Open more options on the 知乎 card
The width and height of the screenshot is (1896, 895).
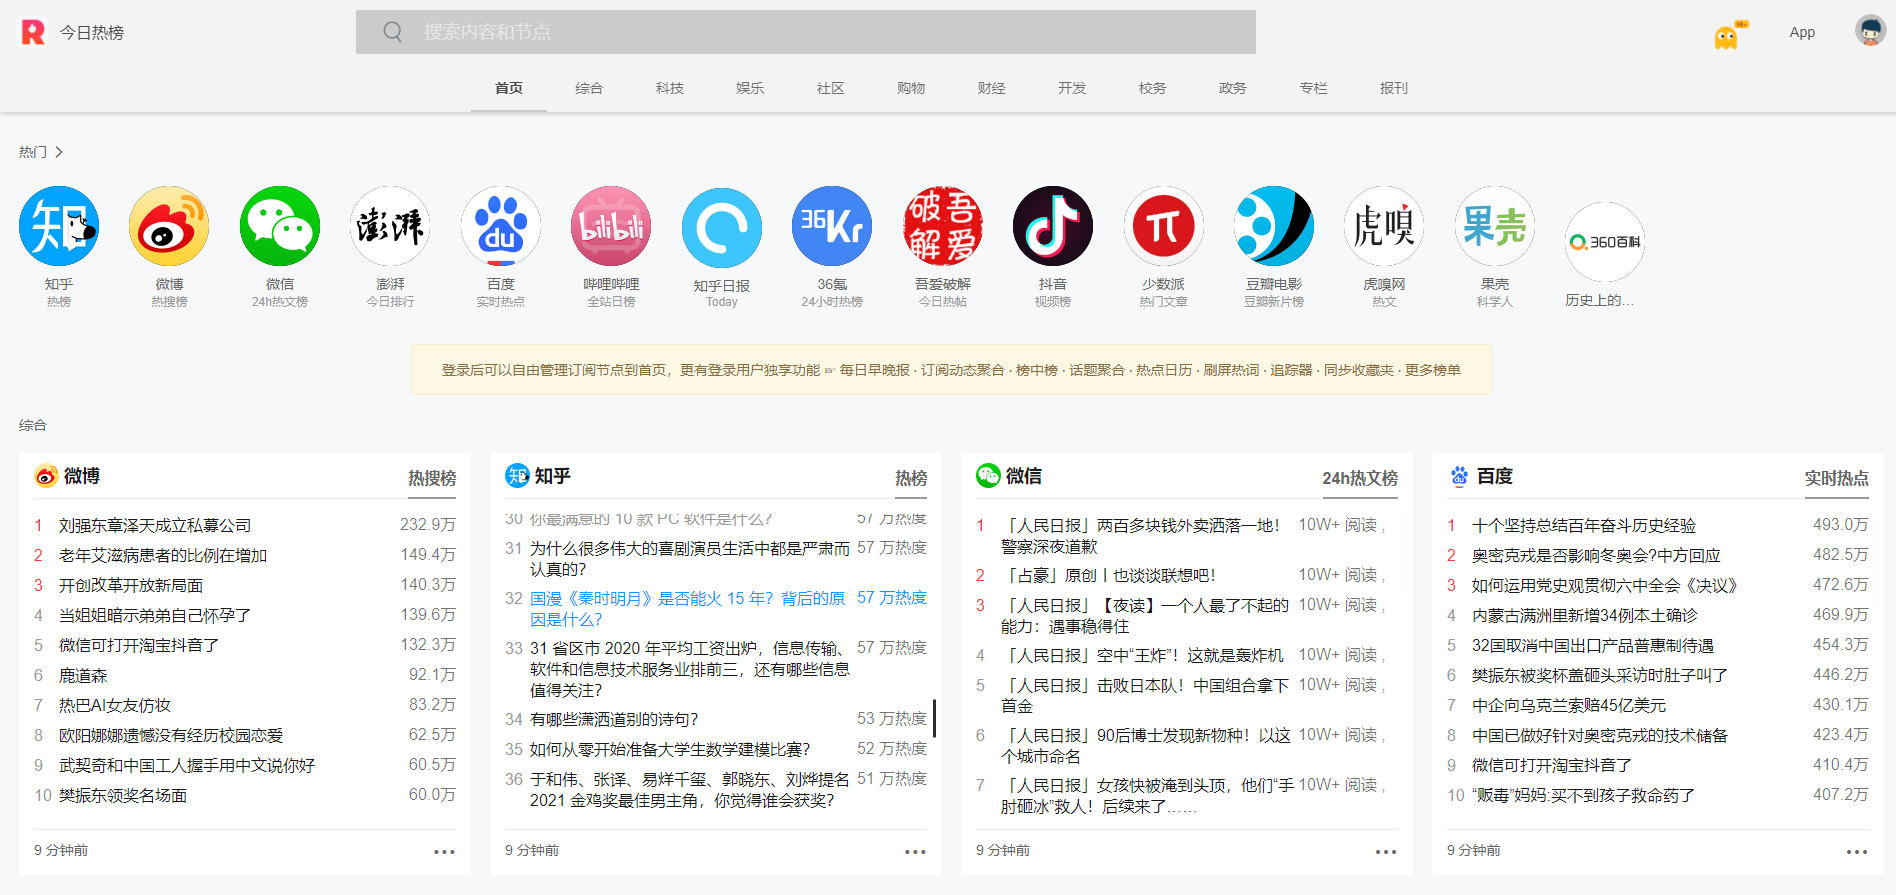point(915,852)
